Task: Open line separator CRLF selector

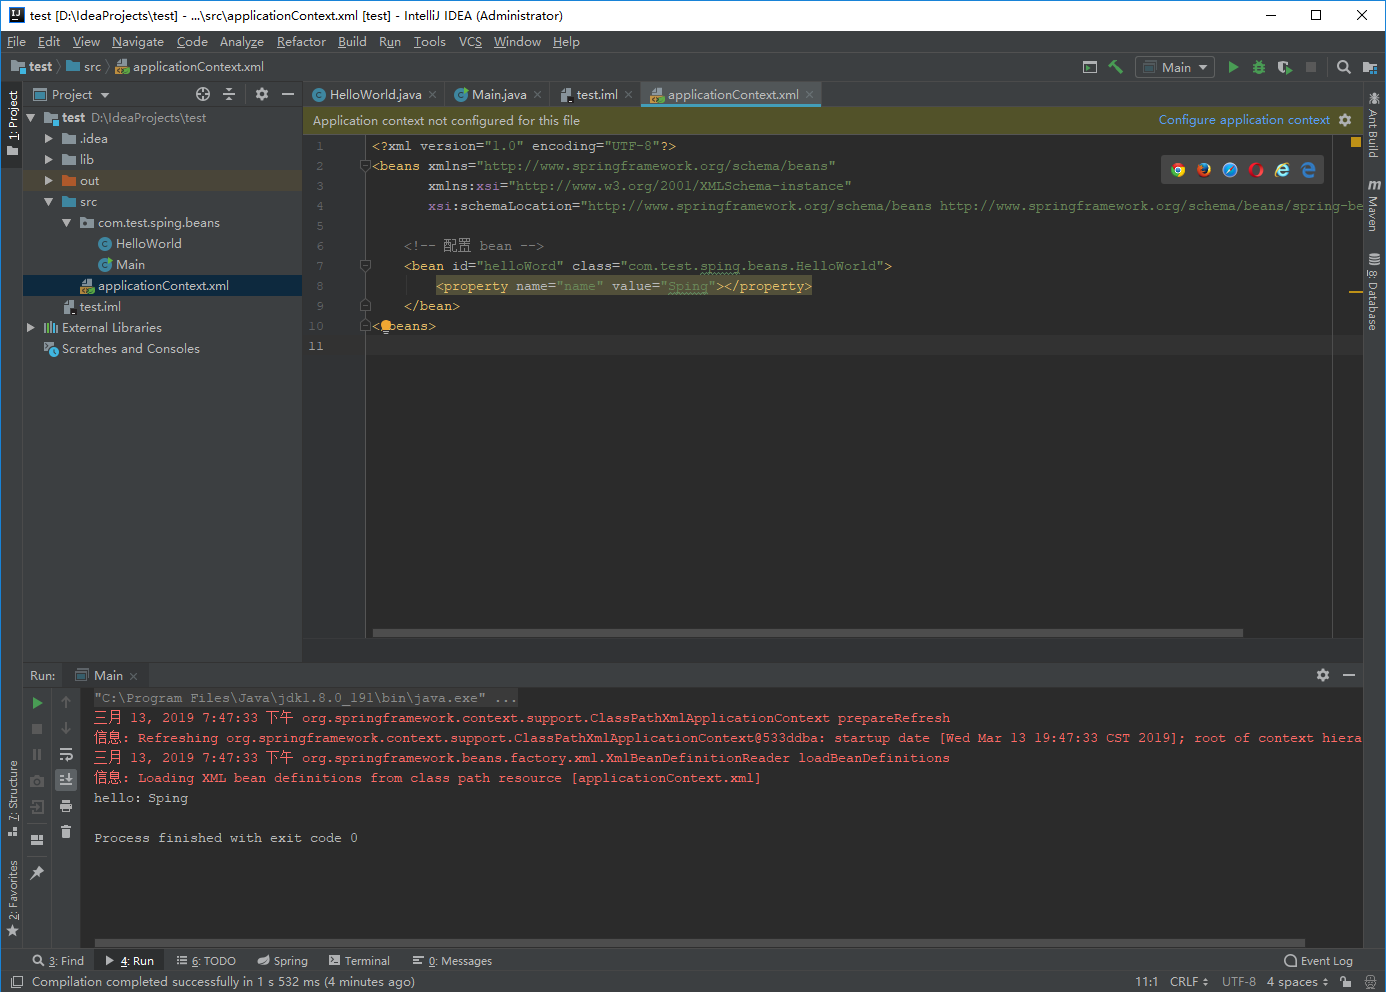Action: coord(1189,982)
